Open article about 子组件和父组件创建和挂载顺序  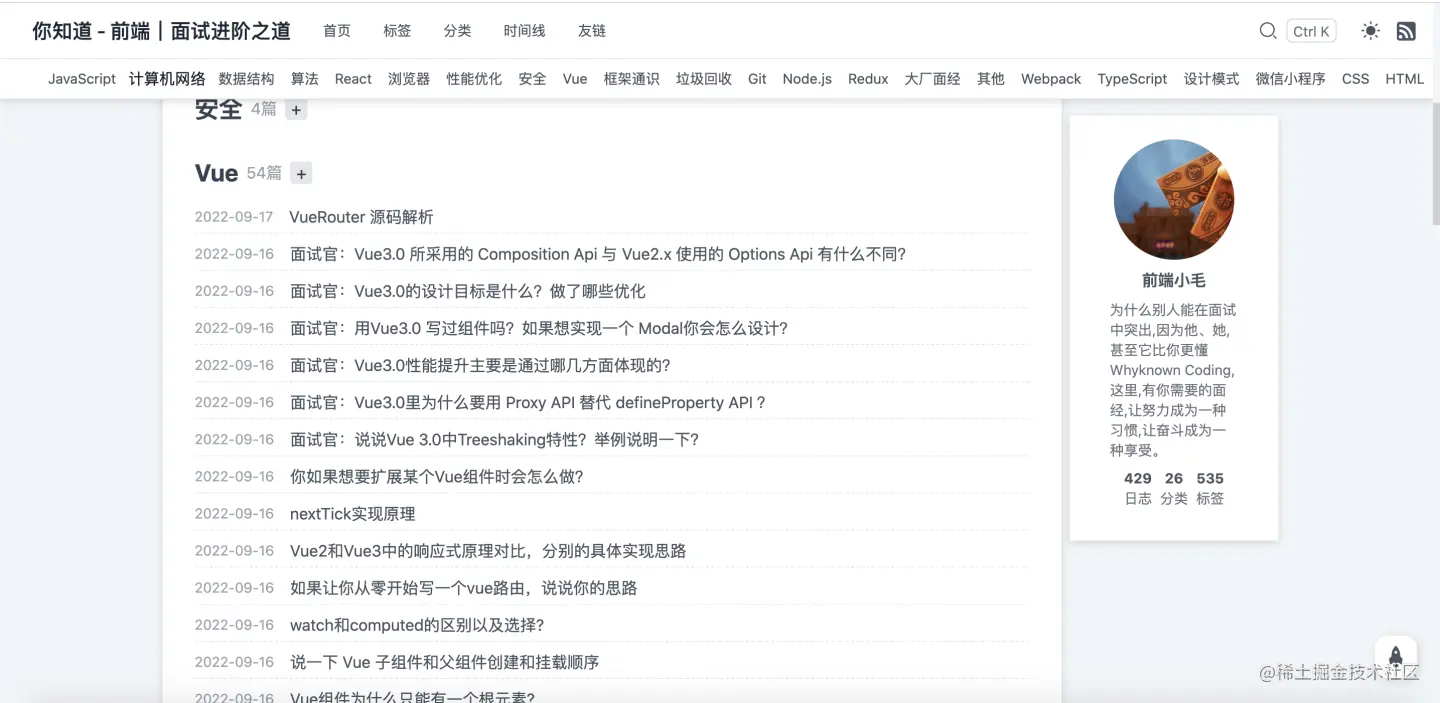(444, 661)
